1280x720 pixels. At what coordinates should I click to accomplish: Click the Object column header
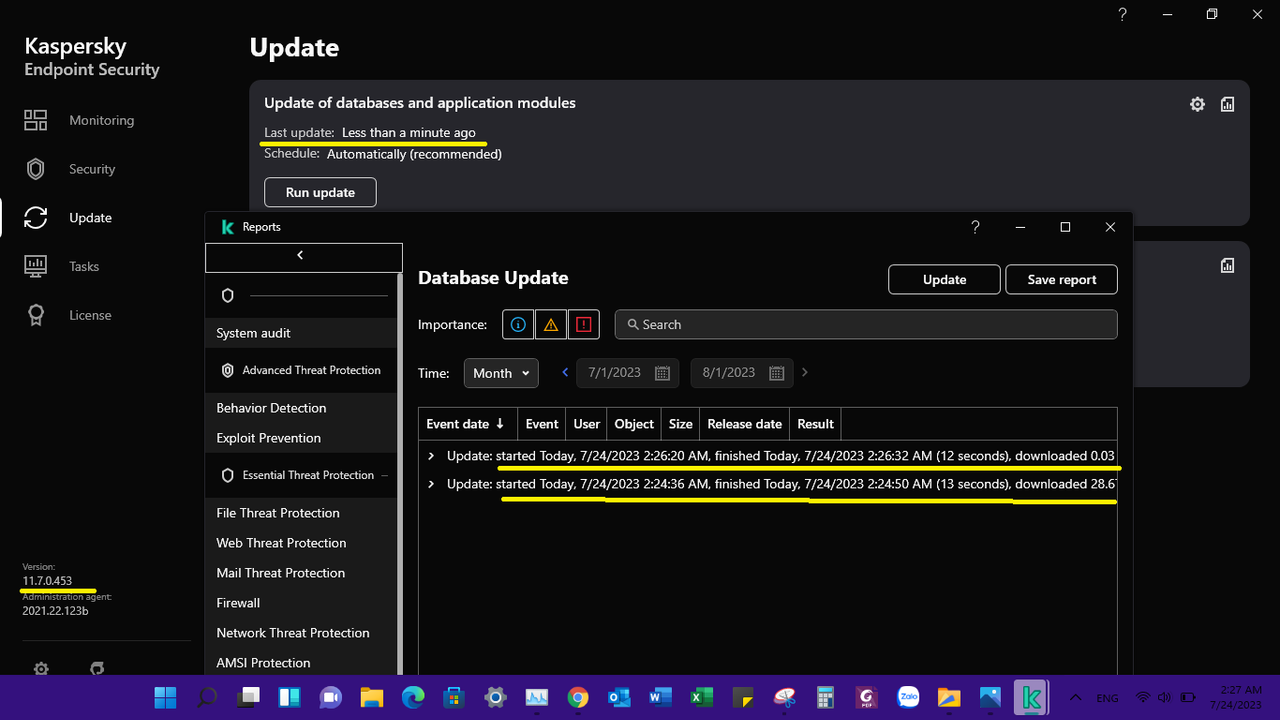634,424
